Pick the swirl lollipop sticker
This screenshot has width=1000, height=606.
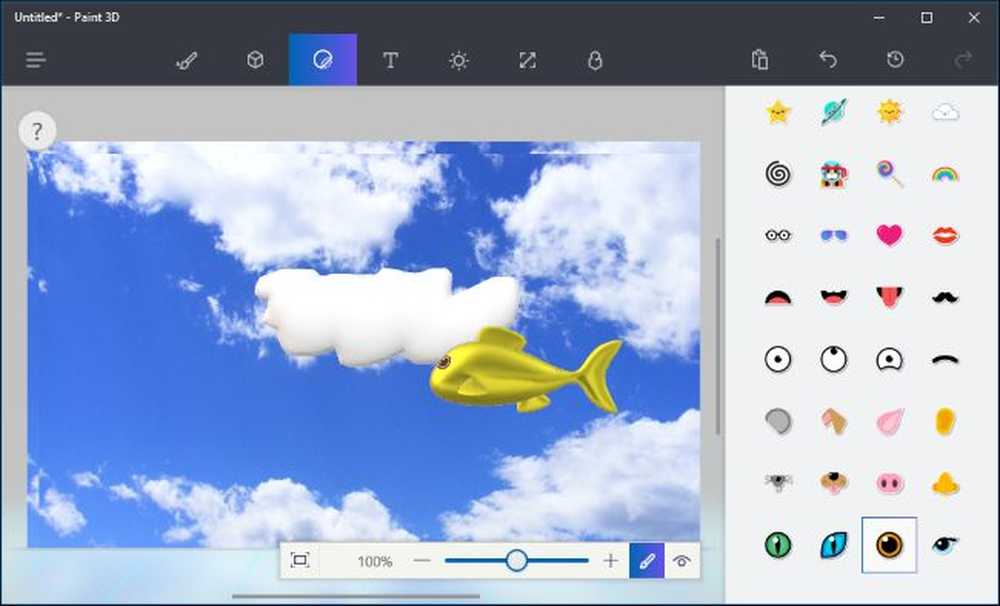[890, 174]
